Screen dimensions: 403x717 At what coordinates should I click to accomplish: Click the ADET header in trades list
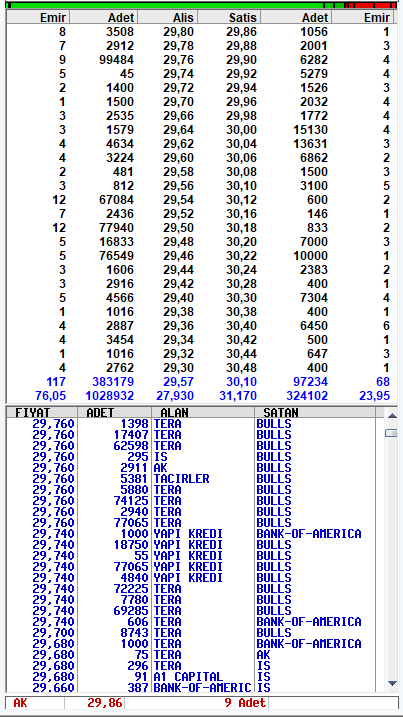[114, 412]
